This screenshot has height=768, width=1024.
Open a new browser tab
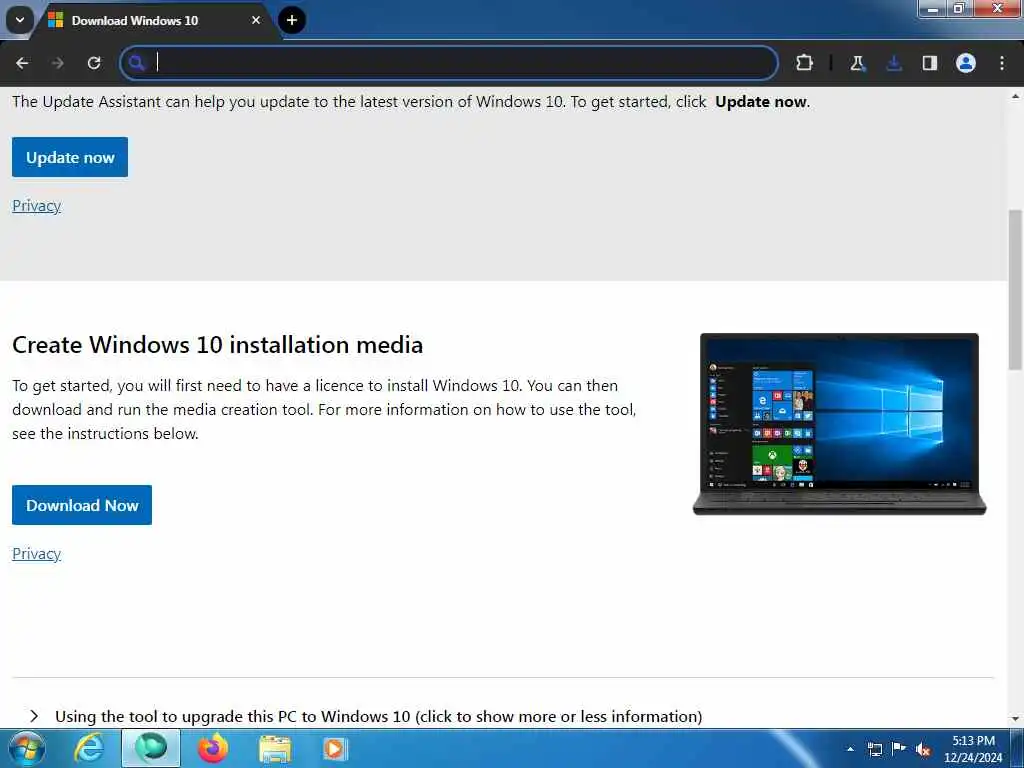(292, 20)
